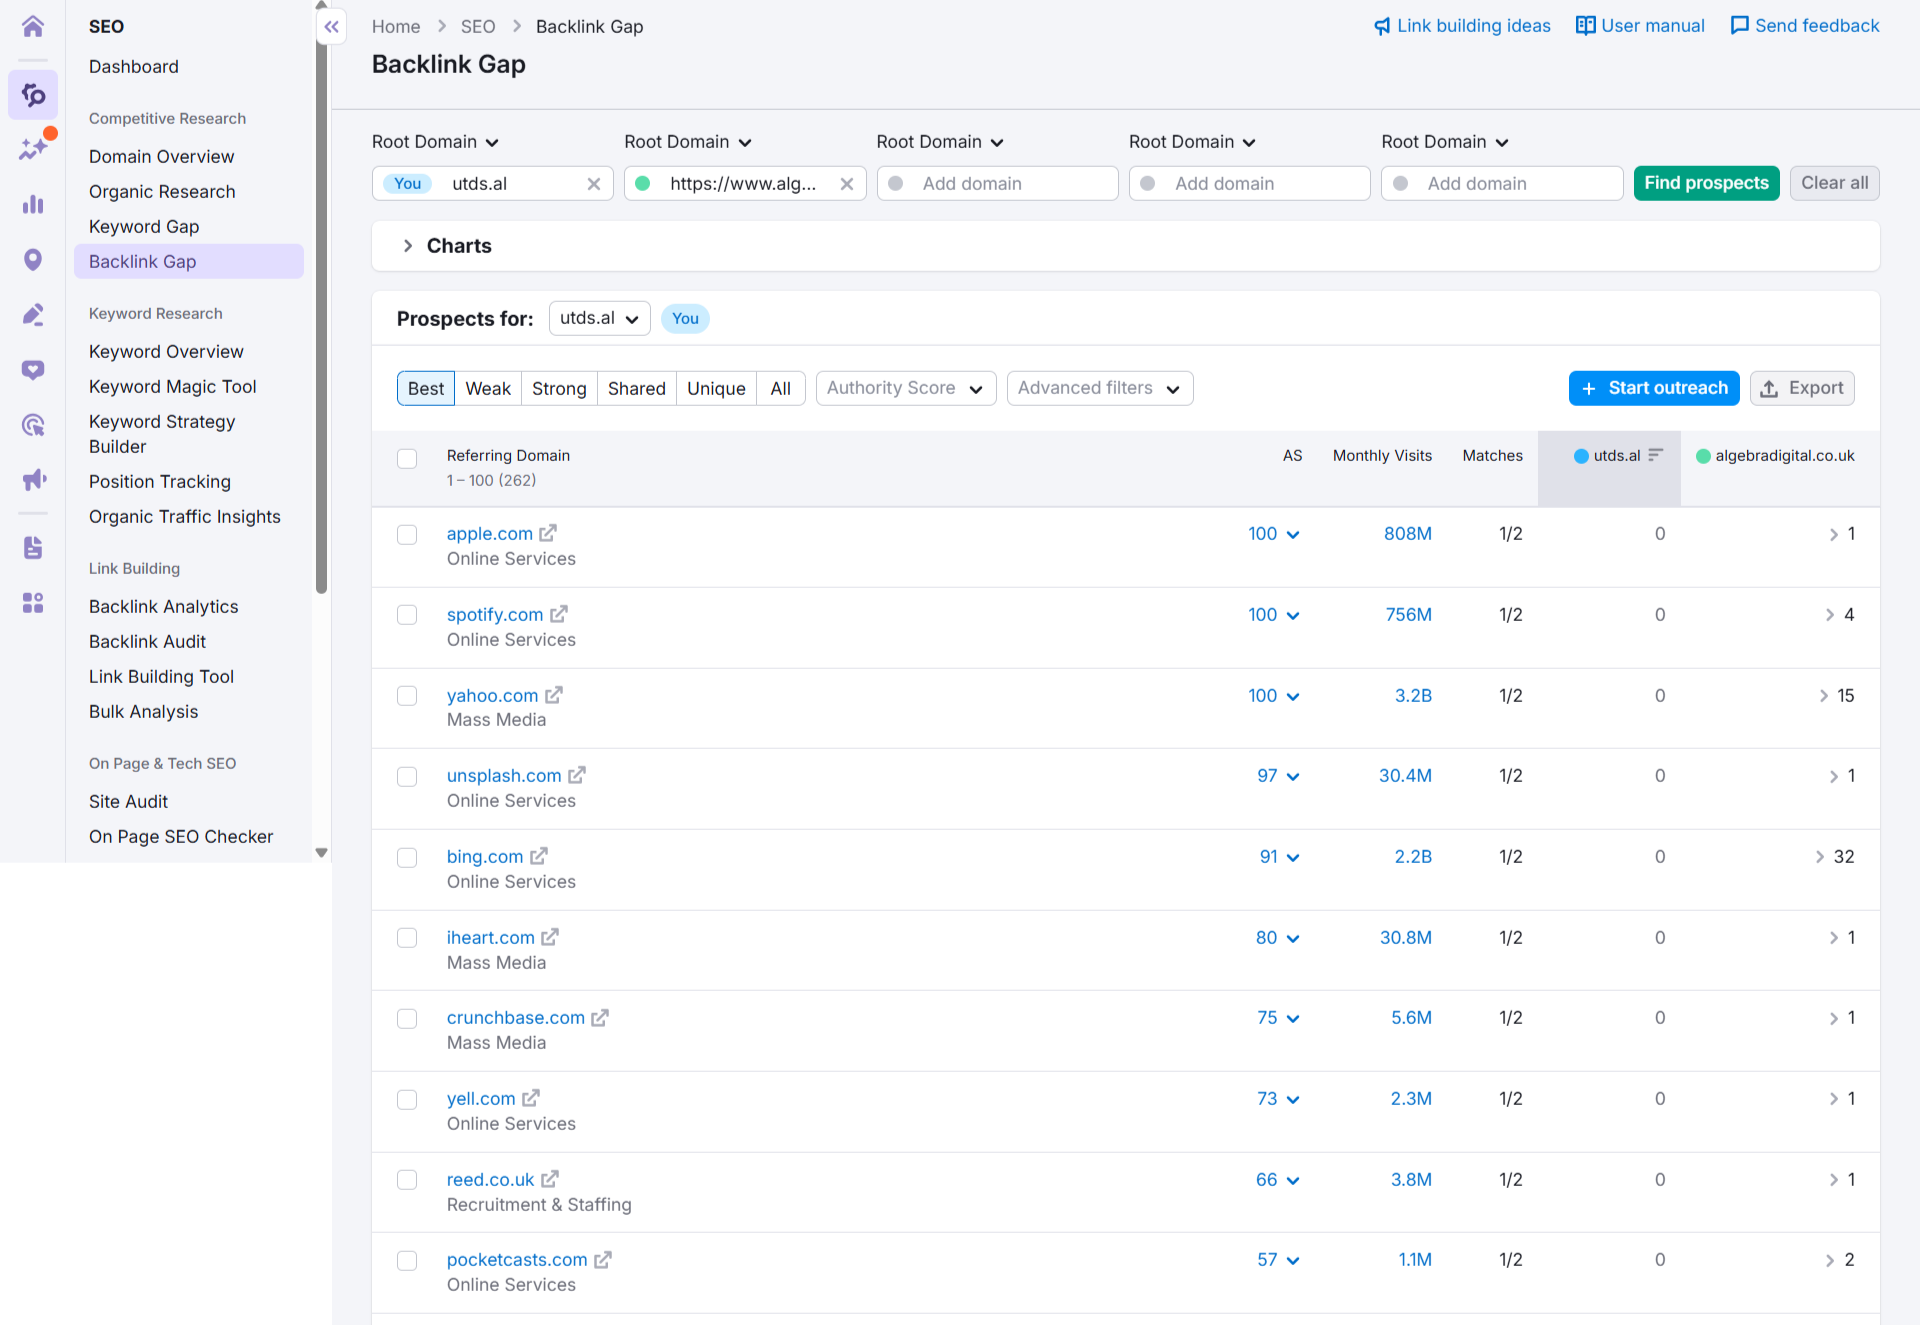The width and height of the screenshot is (1920, 1325).
Task: Clear the algebradigital URL field X
Action: click(847, 184)
